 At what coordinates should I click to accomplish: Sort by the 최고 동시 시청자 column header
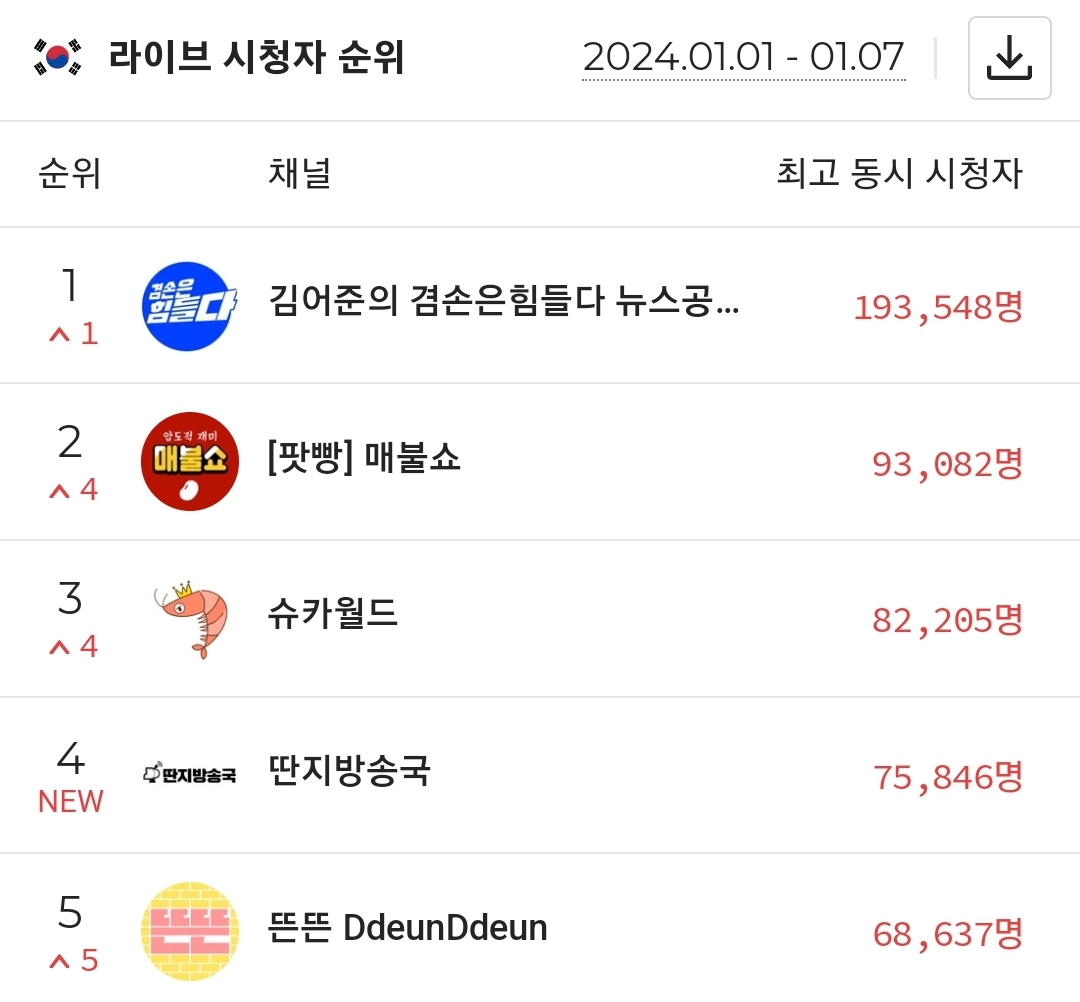(899, 174)
